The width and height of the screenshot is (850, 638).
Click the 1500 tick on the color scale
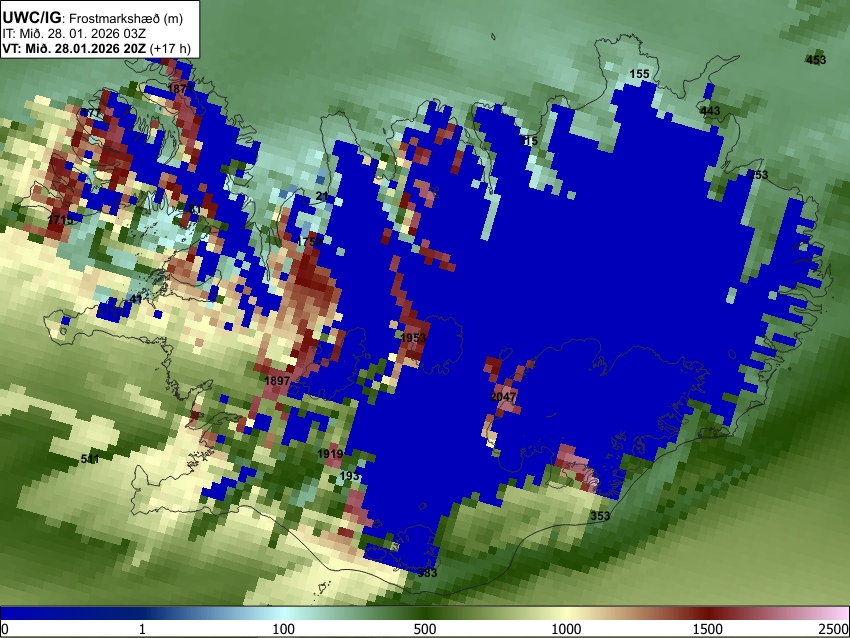(708, 629)
